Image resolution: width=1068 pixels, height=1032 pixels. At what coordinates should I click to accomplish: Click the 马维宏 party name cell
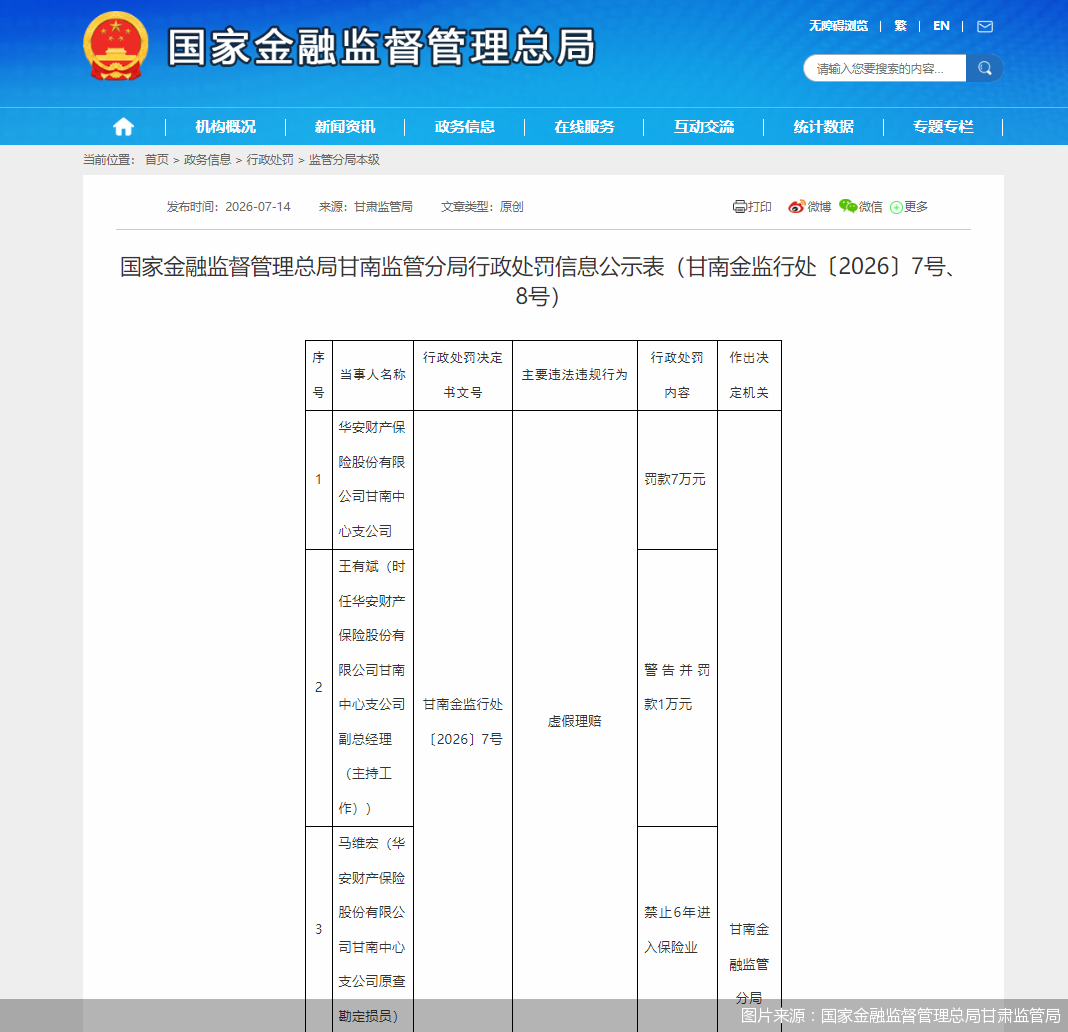click(x=373, y=929)
